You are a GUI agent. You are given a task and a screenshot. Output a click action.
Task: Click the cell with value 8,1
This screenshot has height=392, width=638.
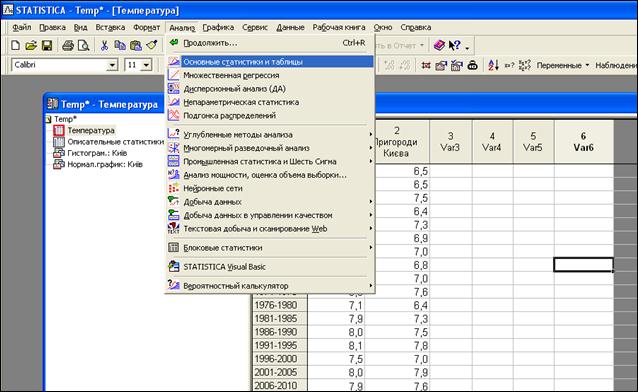click(336, 346)
